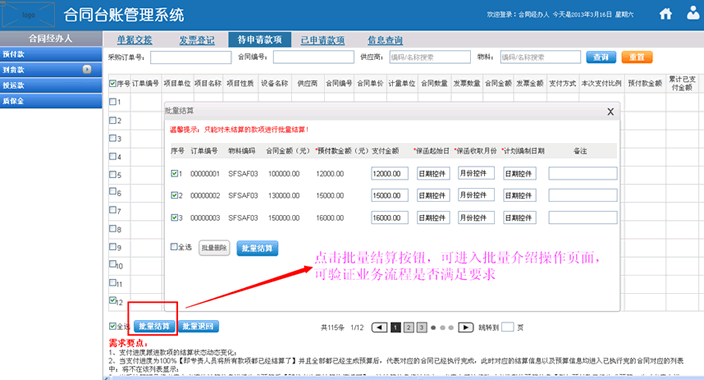Viewport: 704px width, 380px height.
Task: Uncheck dialog row for order 00000002
Action: coord(174,195)
